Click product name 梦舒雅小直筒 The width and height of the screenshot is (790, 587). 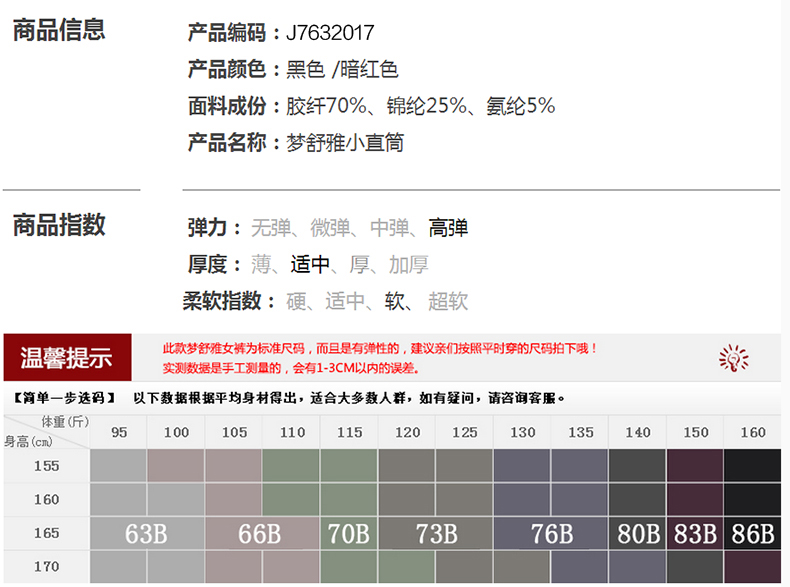(x=345, y=143)
